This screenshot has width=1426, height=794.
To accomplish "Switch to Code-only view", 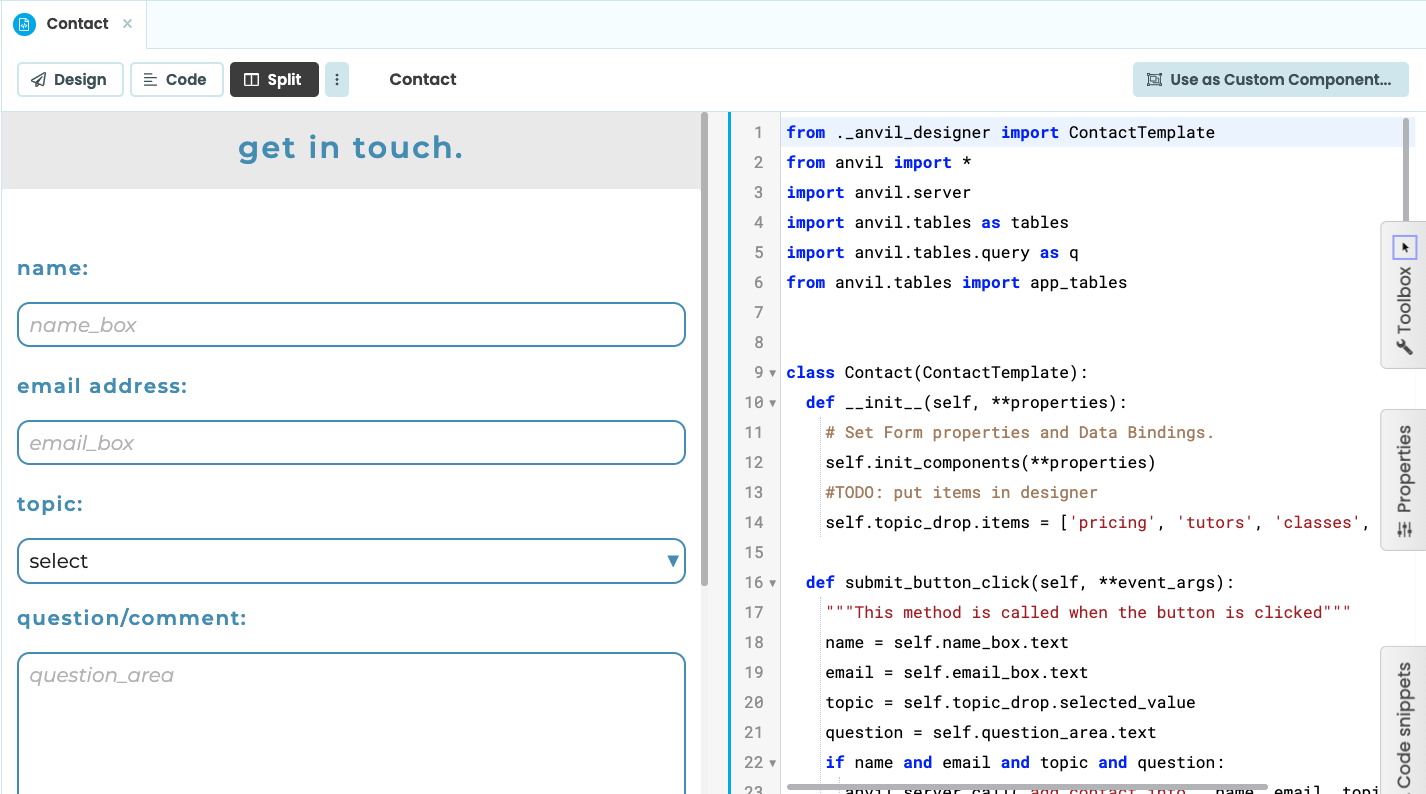I will [177, 79].
